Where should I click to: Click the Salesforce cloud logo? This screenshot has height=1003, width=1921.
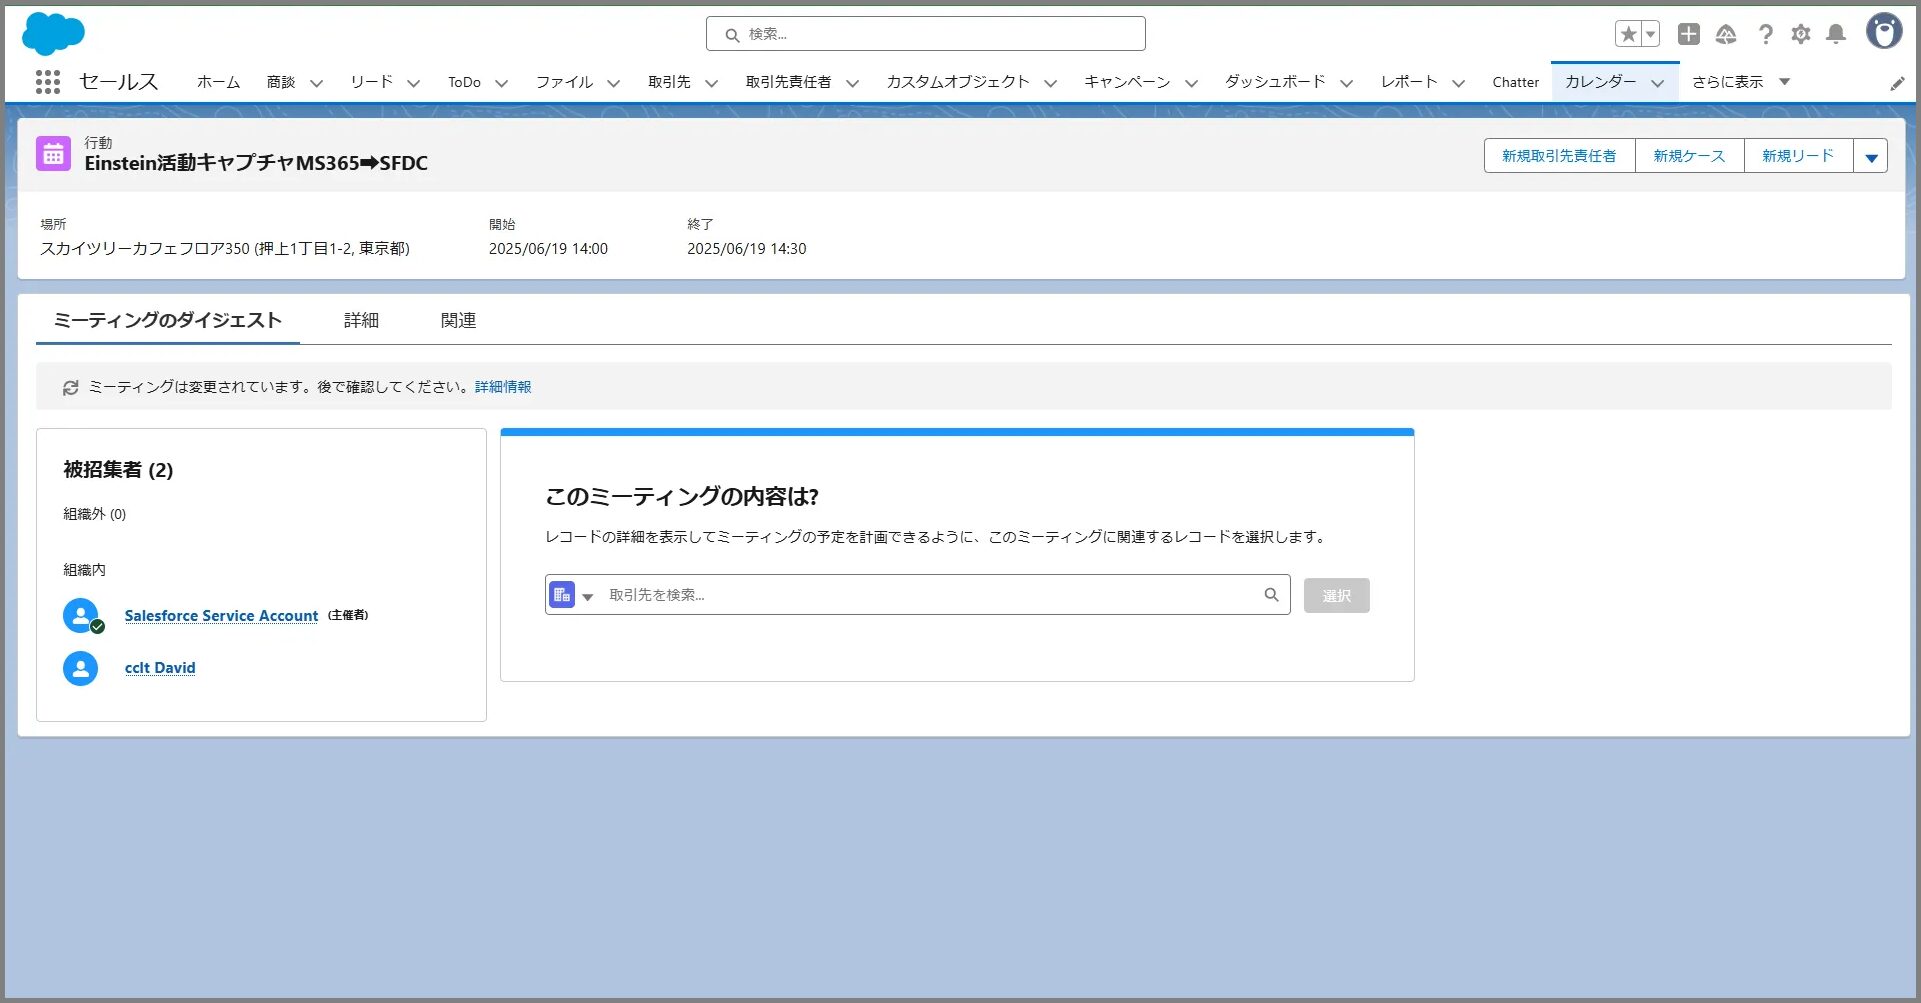click(x=53, y=34)
